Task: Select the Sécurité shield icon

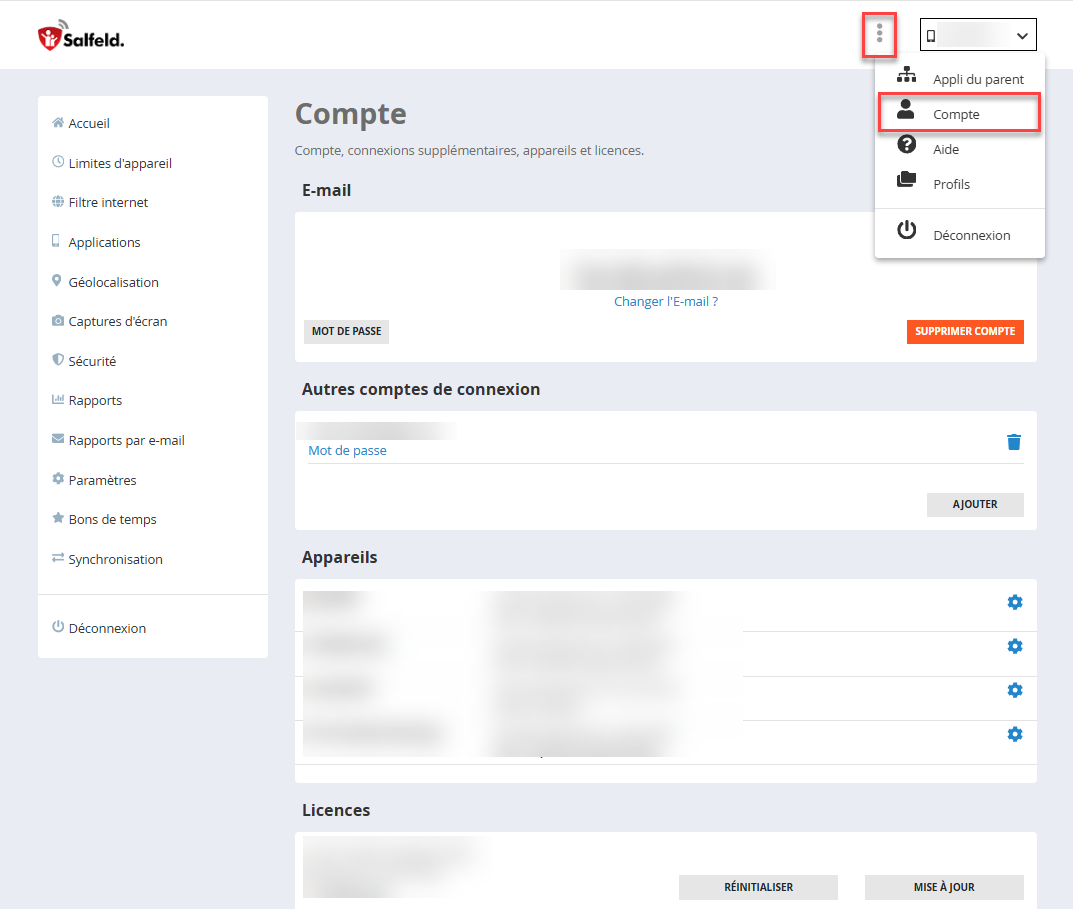Action: coord(59,361)
